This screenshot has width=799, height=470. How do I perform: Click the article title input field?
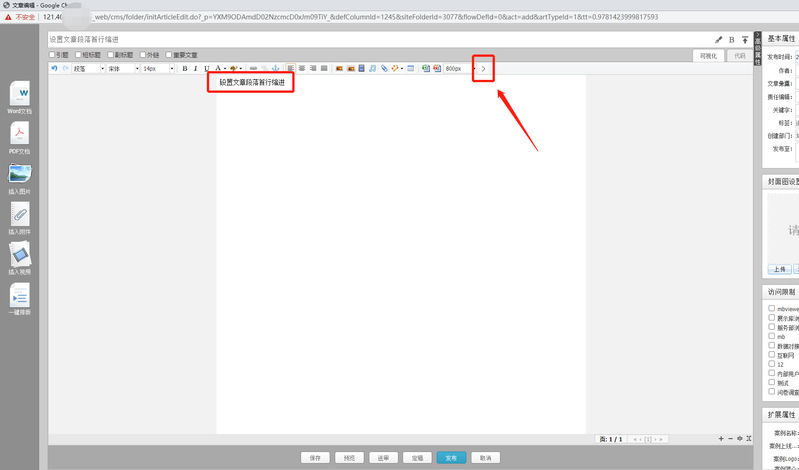point(370,39)
